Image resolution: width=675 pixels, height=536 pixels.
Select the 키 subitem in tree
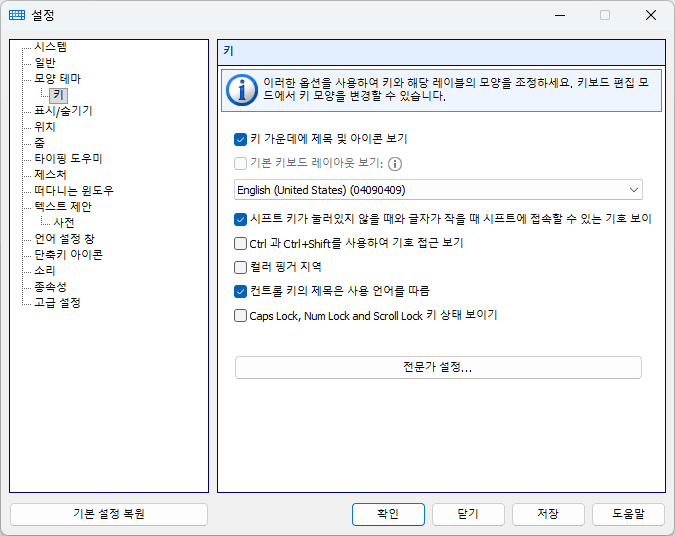(x=59, y=95)
